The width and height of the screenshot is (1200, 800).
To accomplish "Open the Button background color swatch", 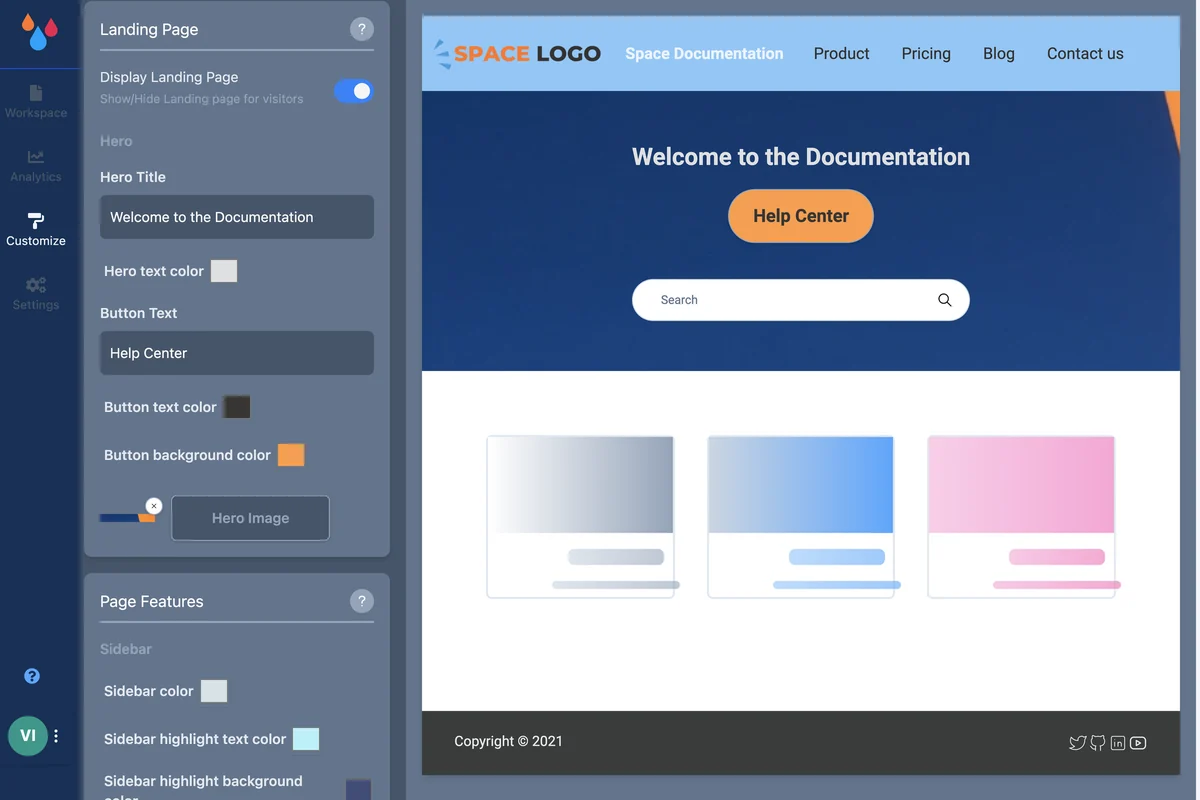I will point(290,455).
